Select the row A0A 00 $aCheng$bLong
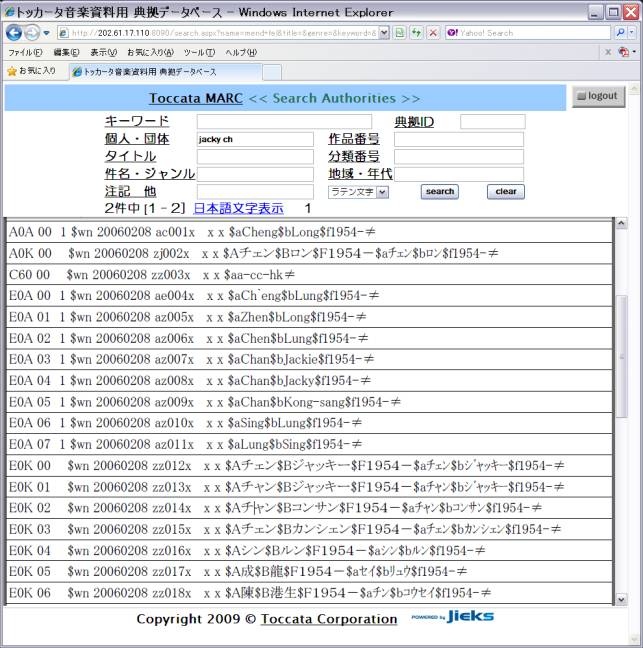Image resolution: width=643 pixels, height=648 pixels. click(309, 232)
